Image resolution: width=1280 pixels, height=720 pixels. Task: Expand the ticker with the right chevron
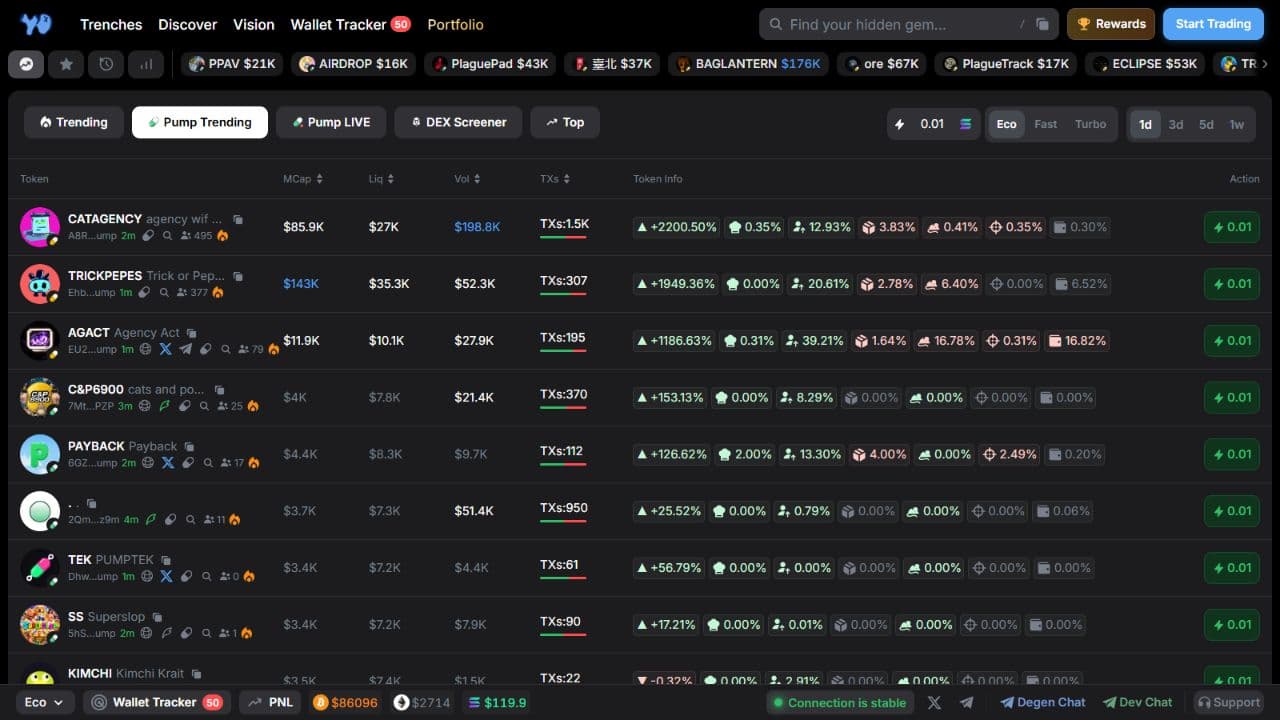click(x=1264, y=64)
